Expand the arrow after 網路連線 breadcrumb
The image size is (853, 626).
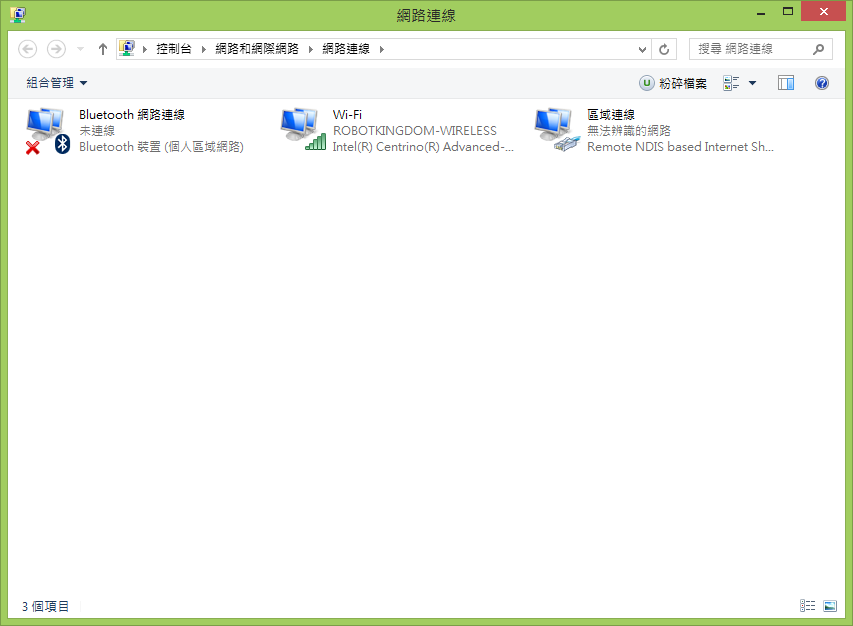point(382,49)
